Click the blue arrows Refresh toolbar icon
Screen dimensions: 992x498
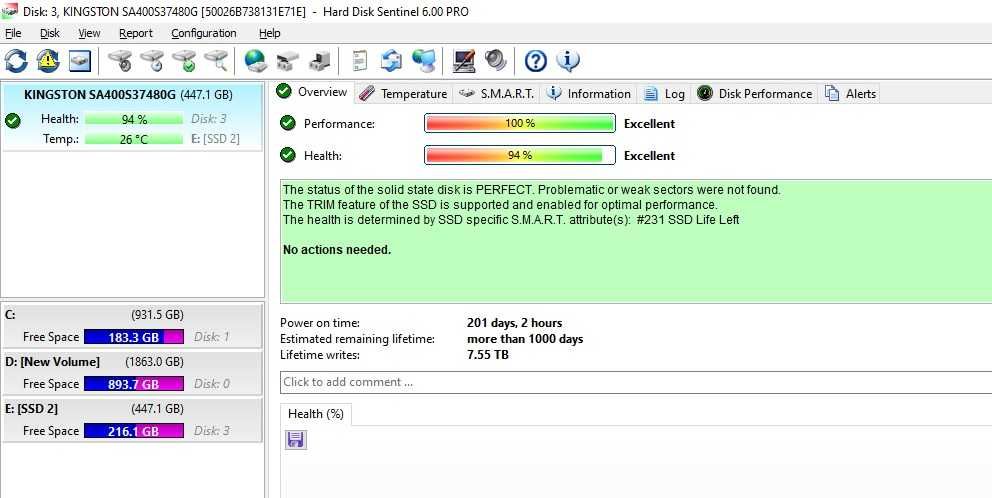pyautogui.click(x=16, y=61)
